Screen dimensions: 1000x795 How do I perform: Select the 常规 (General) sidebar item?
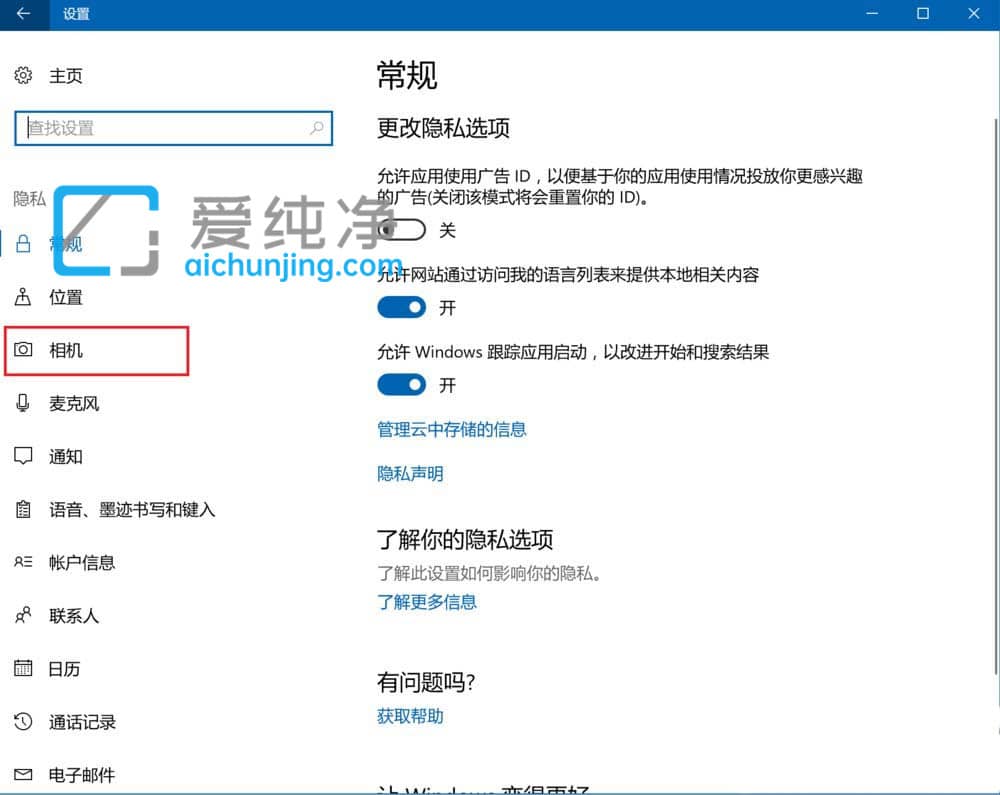pos(65,244)
